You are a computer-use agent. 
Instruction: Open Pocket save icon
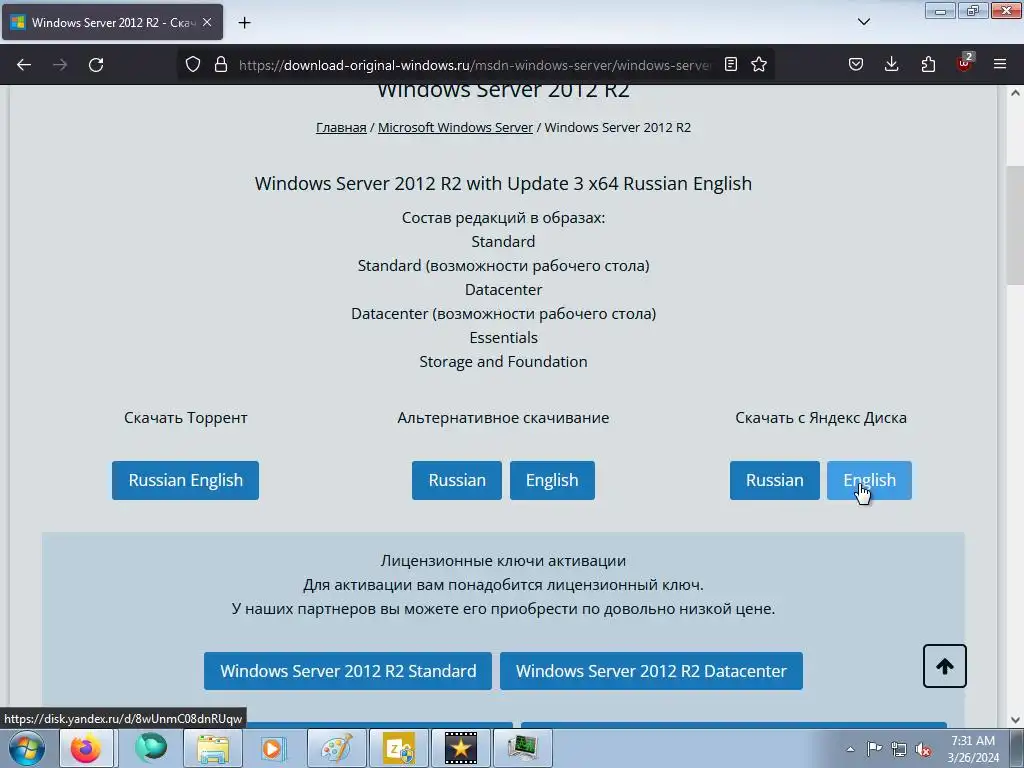tap(856, 64)
